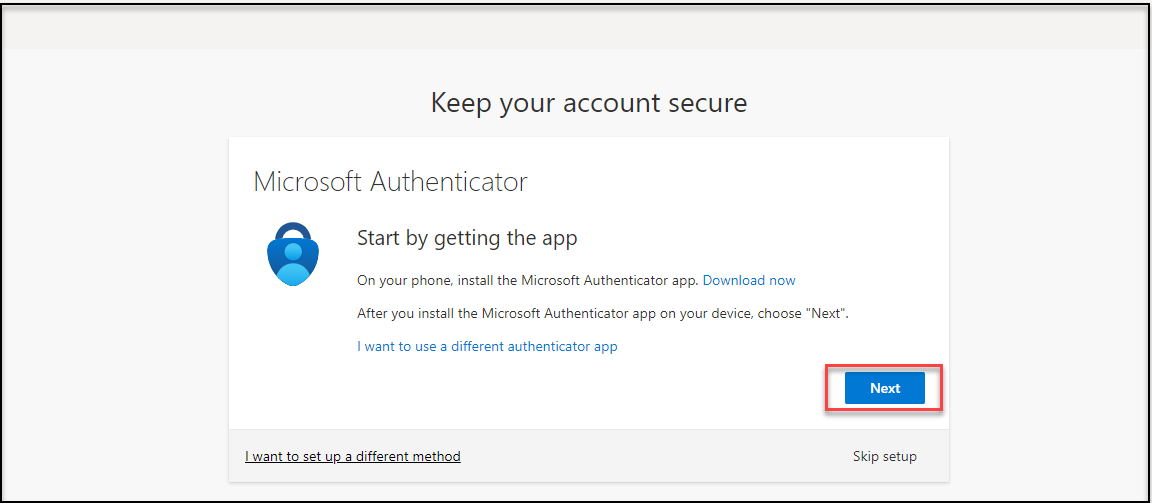The height and width of the screenshot is (503, 1152).
Task: Open the Download now link
Action: click(x=749, y=280)
